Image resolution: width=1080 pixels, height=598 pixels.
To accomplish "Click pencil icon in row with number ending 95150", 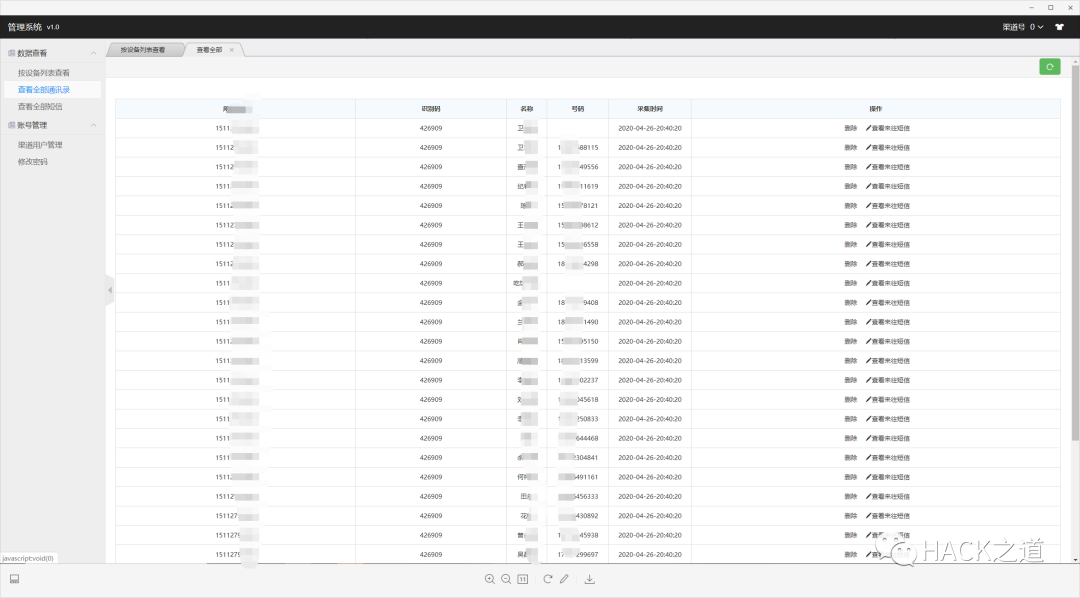I will (869, 341).
